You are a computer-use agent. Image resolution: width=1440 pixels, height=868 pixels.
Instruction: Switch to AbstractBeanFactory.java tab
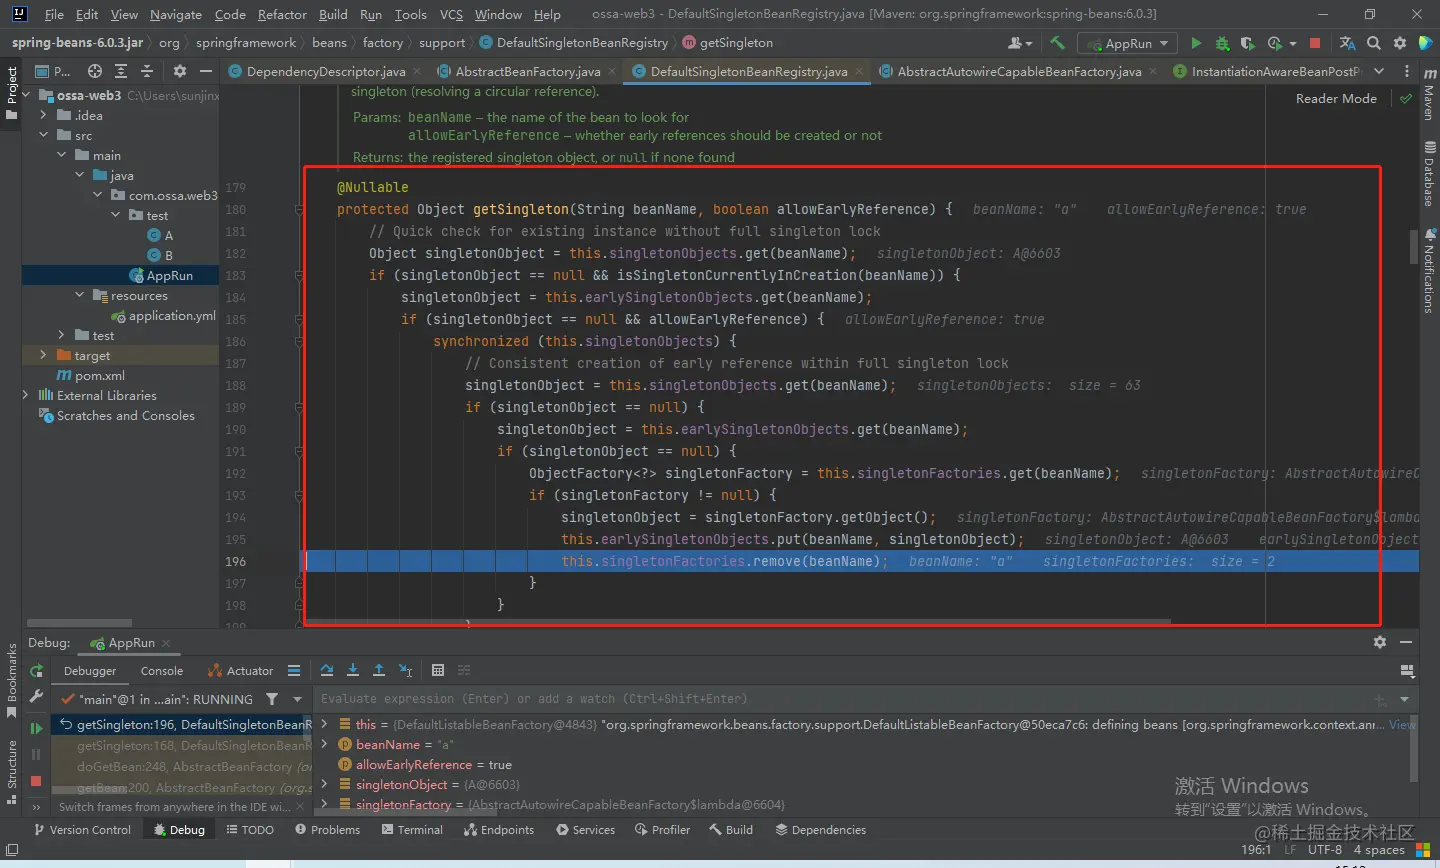click(527, 71)
